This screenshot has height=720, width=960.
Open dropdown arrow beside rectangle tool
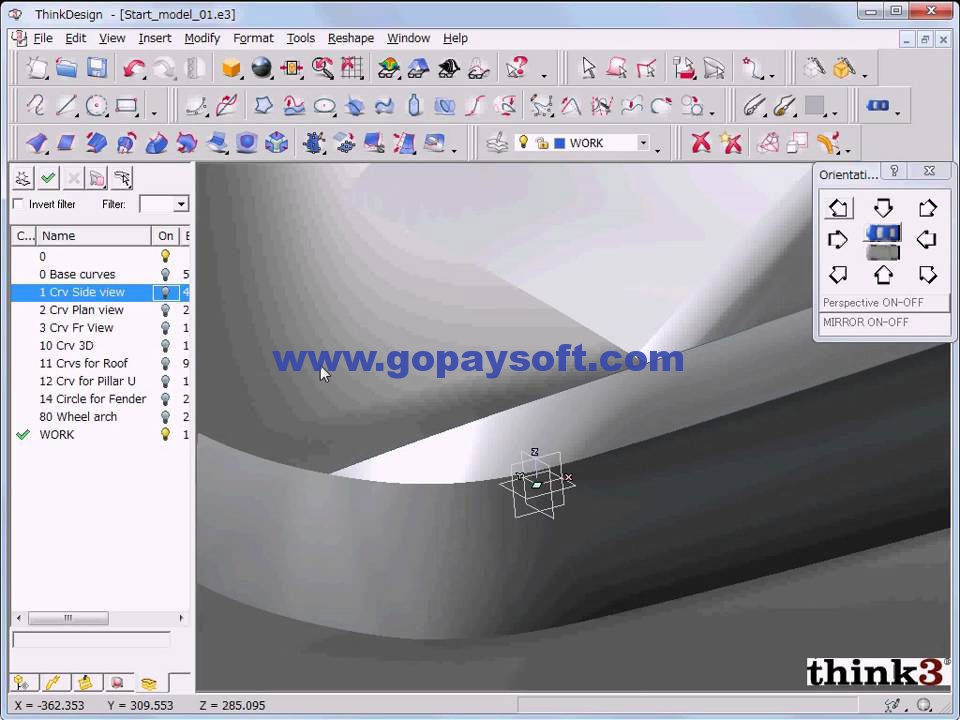[x=154, y=113]
